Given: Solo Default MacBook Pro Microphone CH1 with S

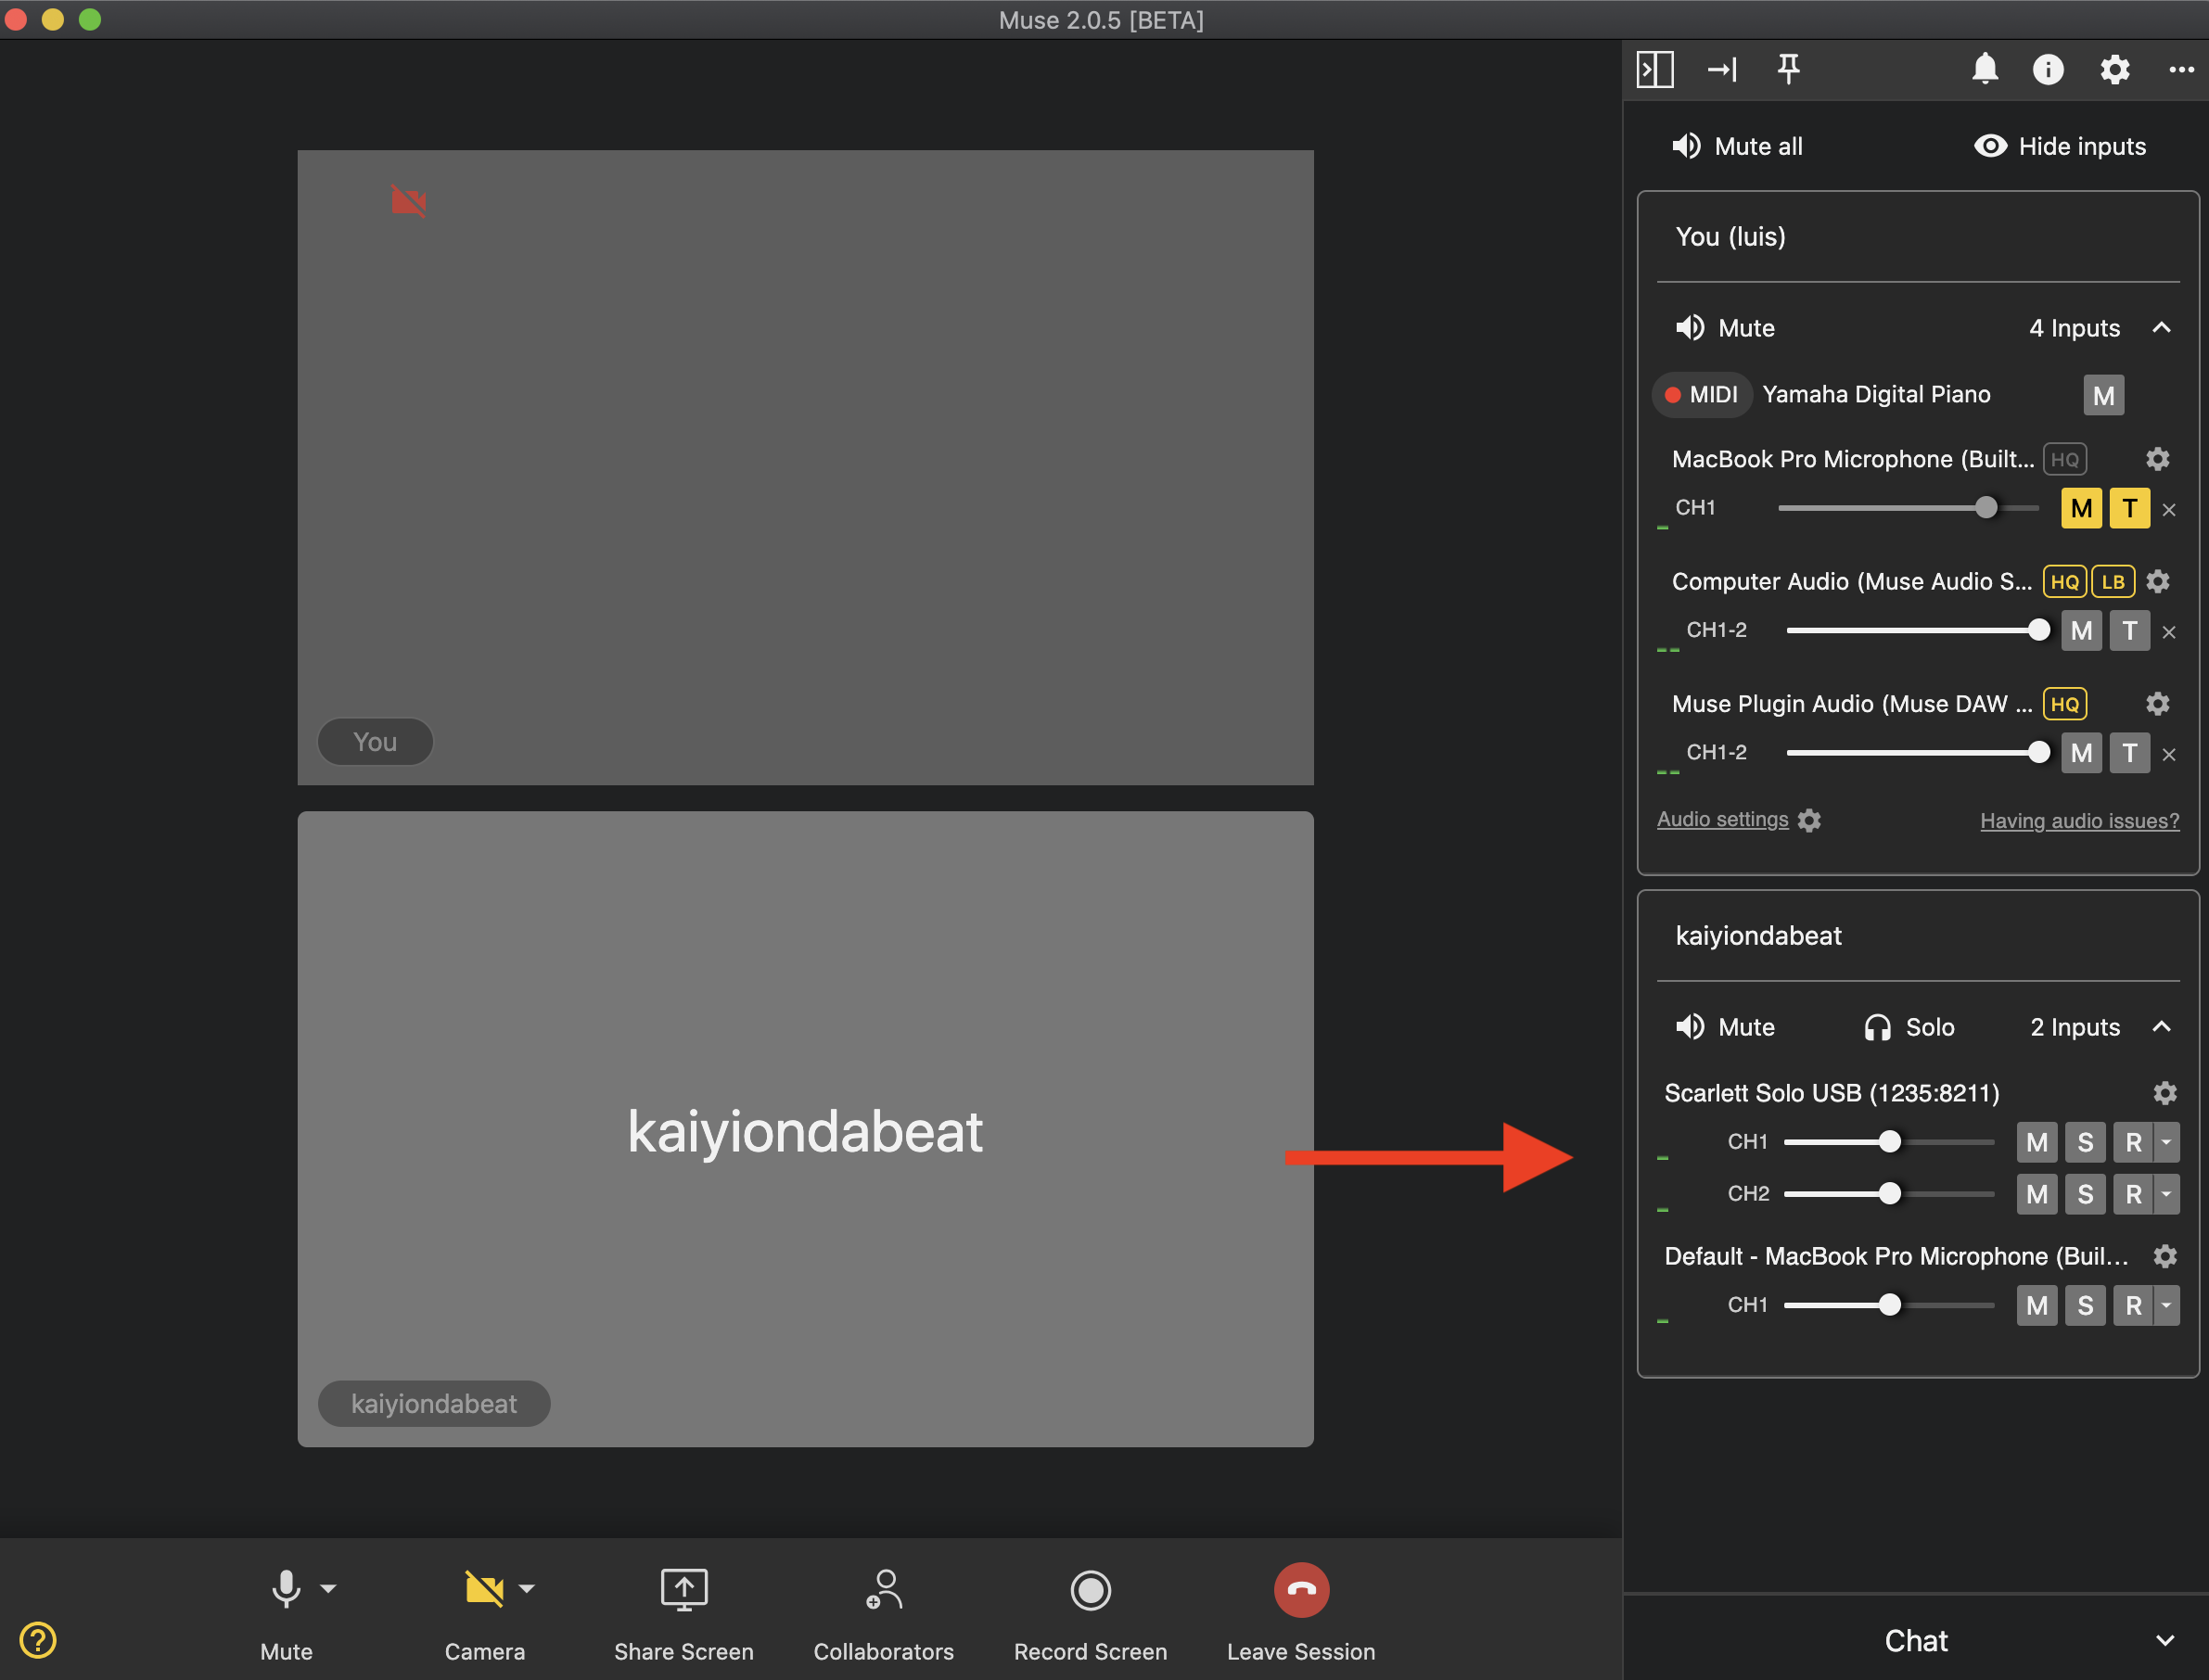Looking at the screenshot, I should point(2085,1305).
